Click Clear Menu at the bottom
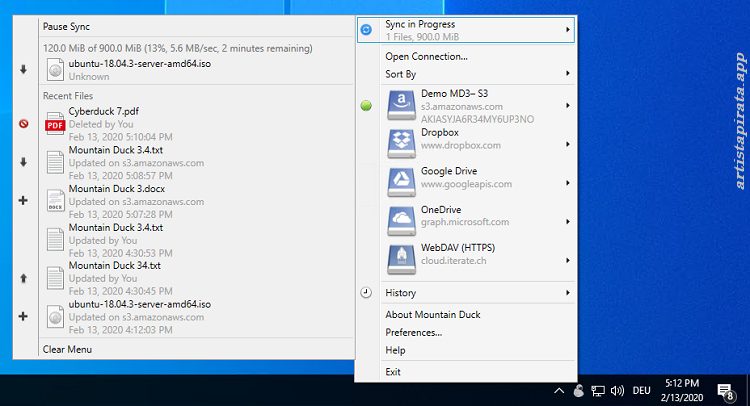This screenshot has width=750, height=406. 67,349
